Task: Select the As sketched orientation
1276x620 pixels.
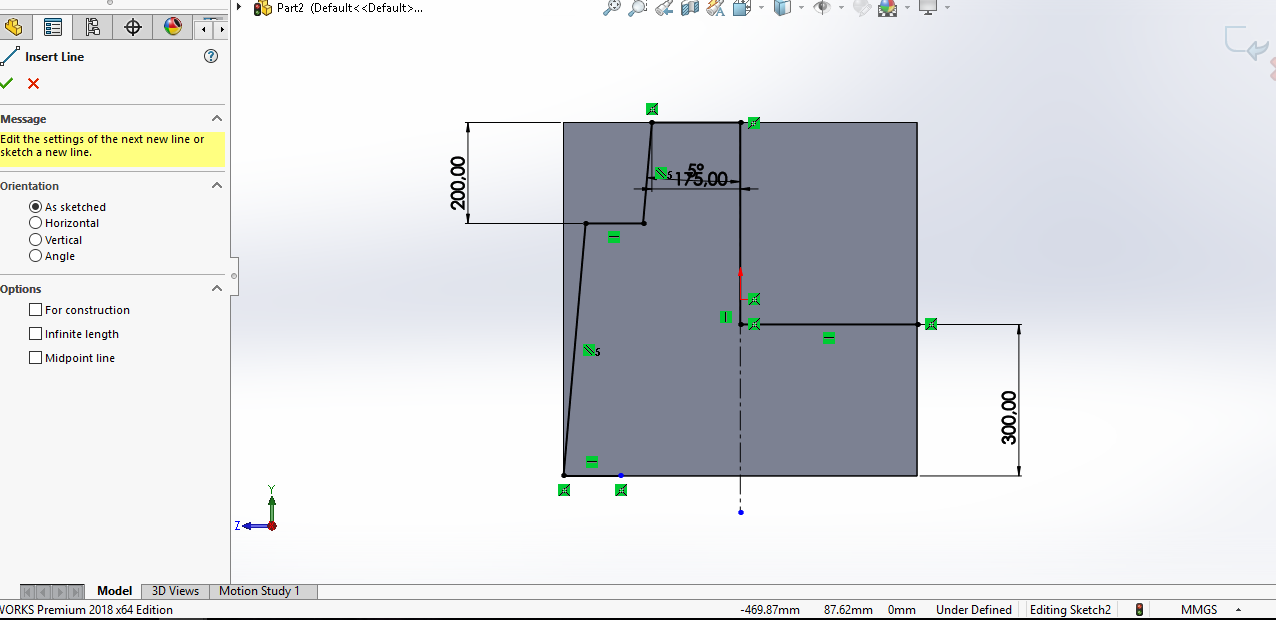Action: [36, 207]
